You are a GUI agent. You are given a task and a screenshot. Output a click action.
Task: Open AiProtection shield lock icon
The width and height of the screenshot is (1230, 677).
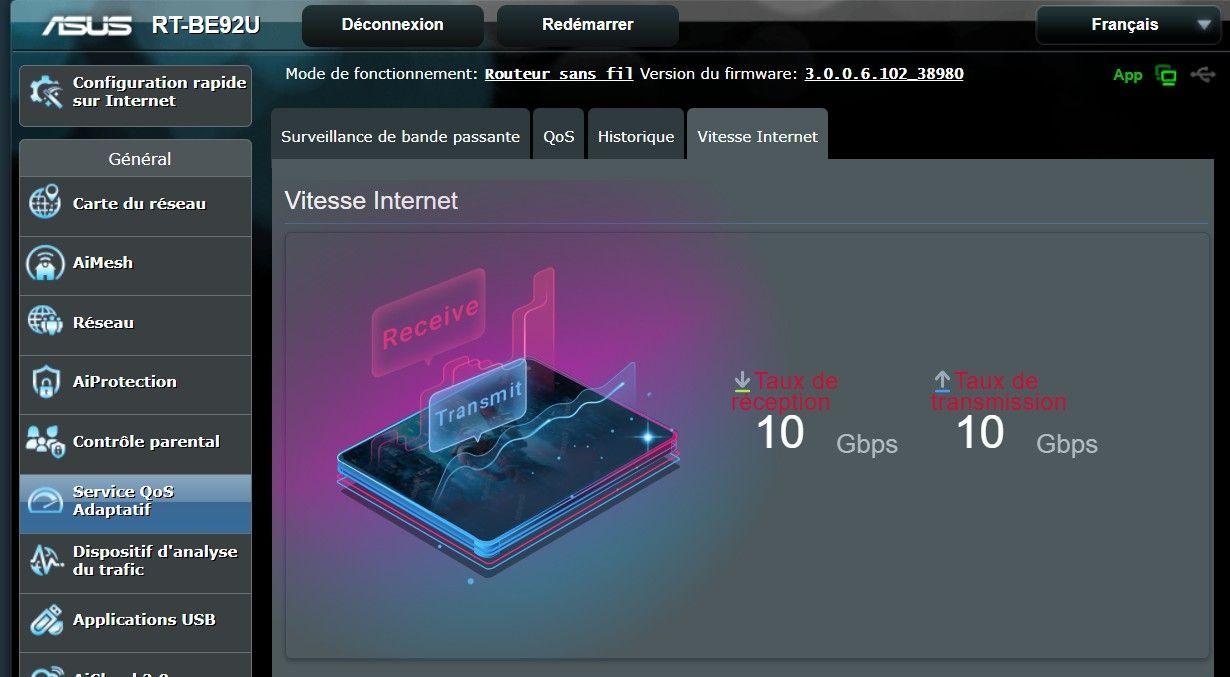tap(45, 381)
